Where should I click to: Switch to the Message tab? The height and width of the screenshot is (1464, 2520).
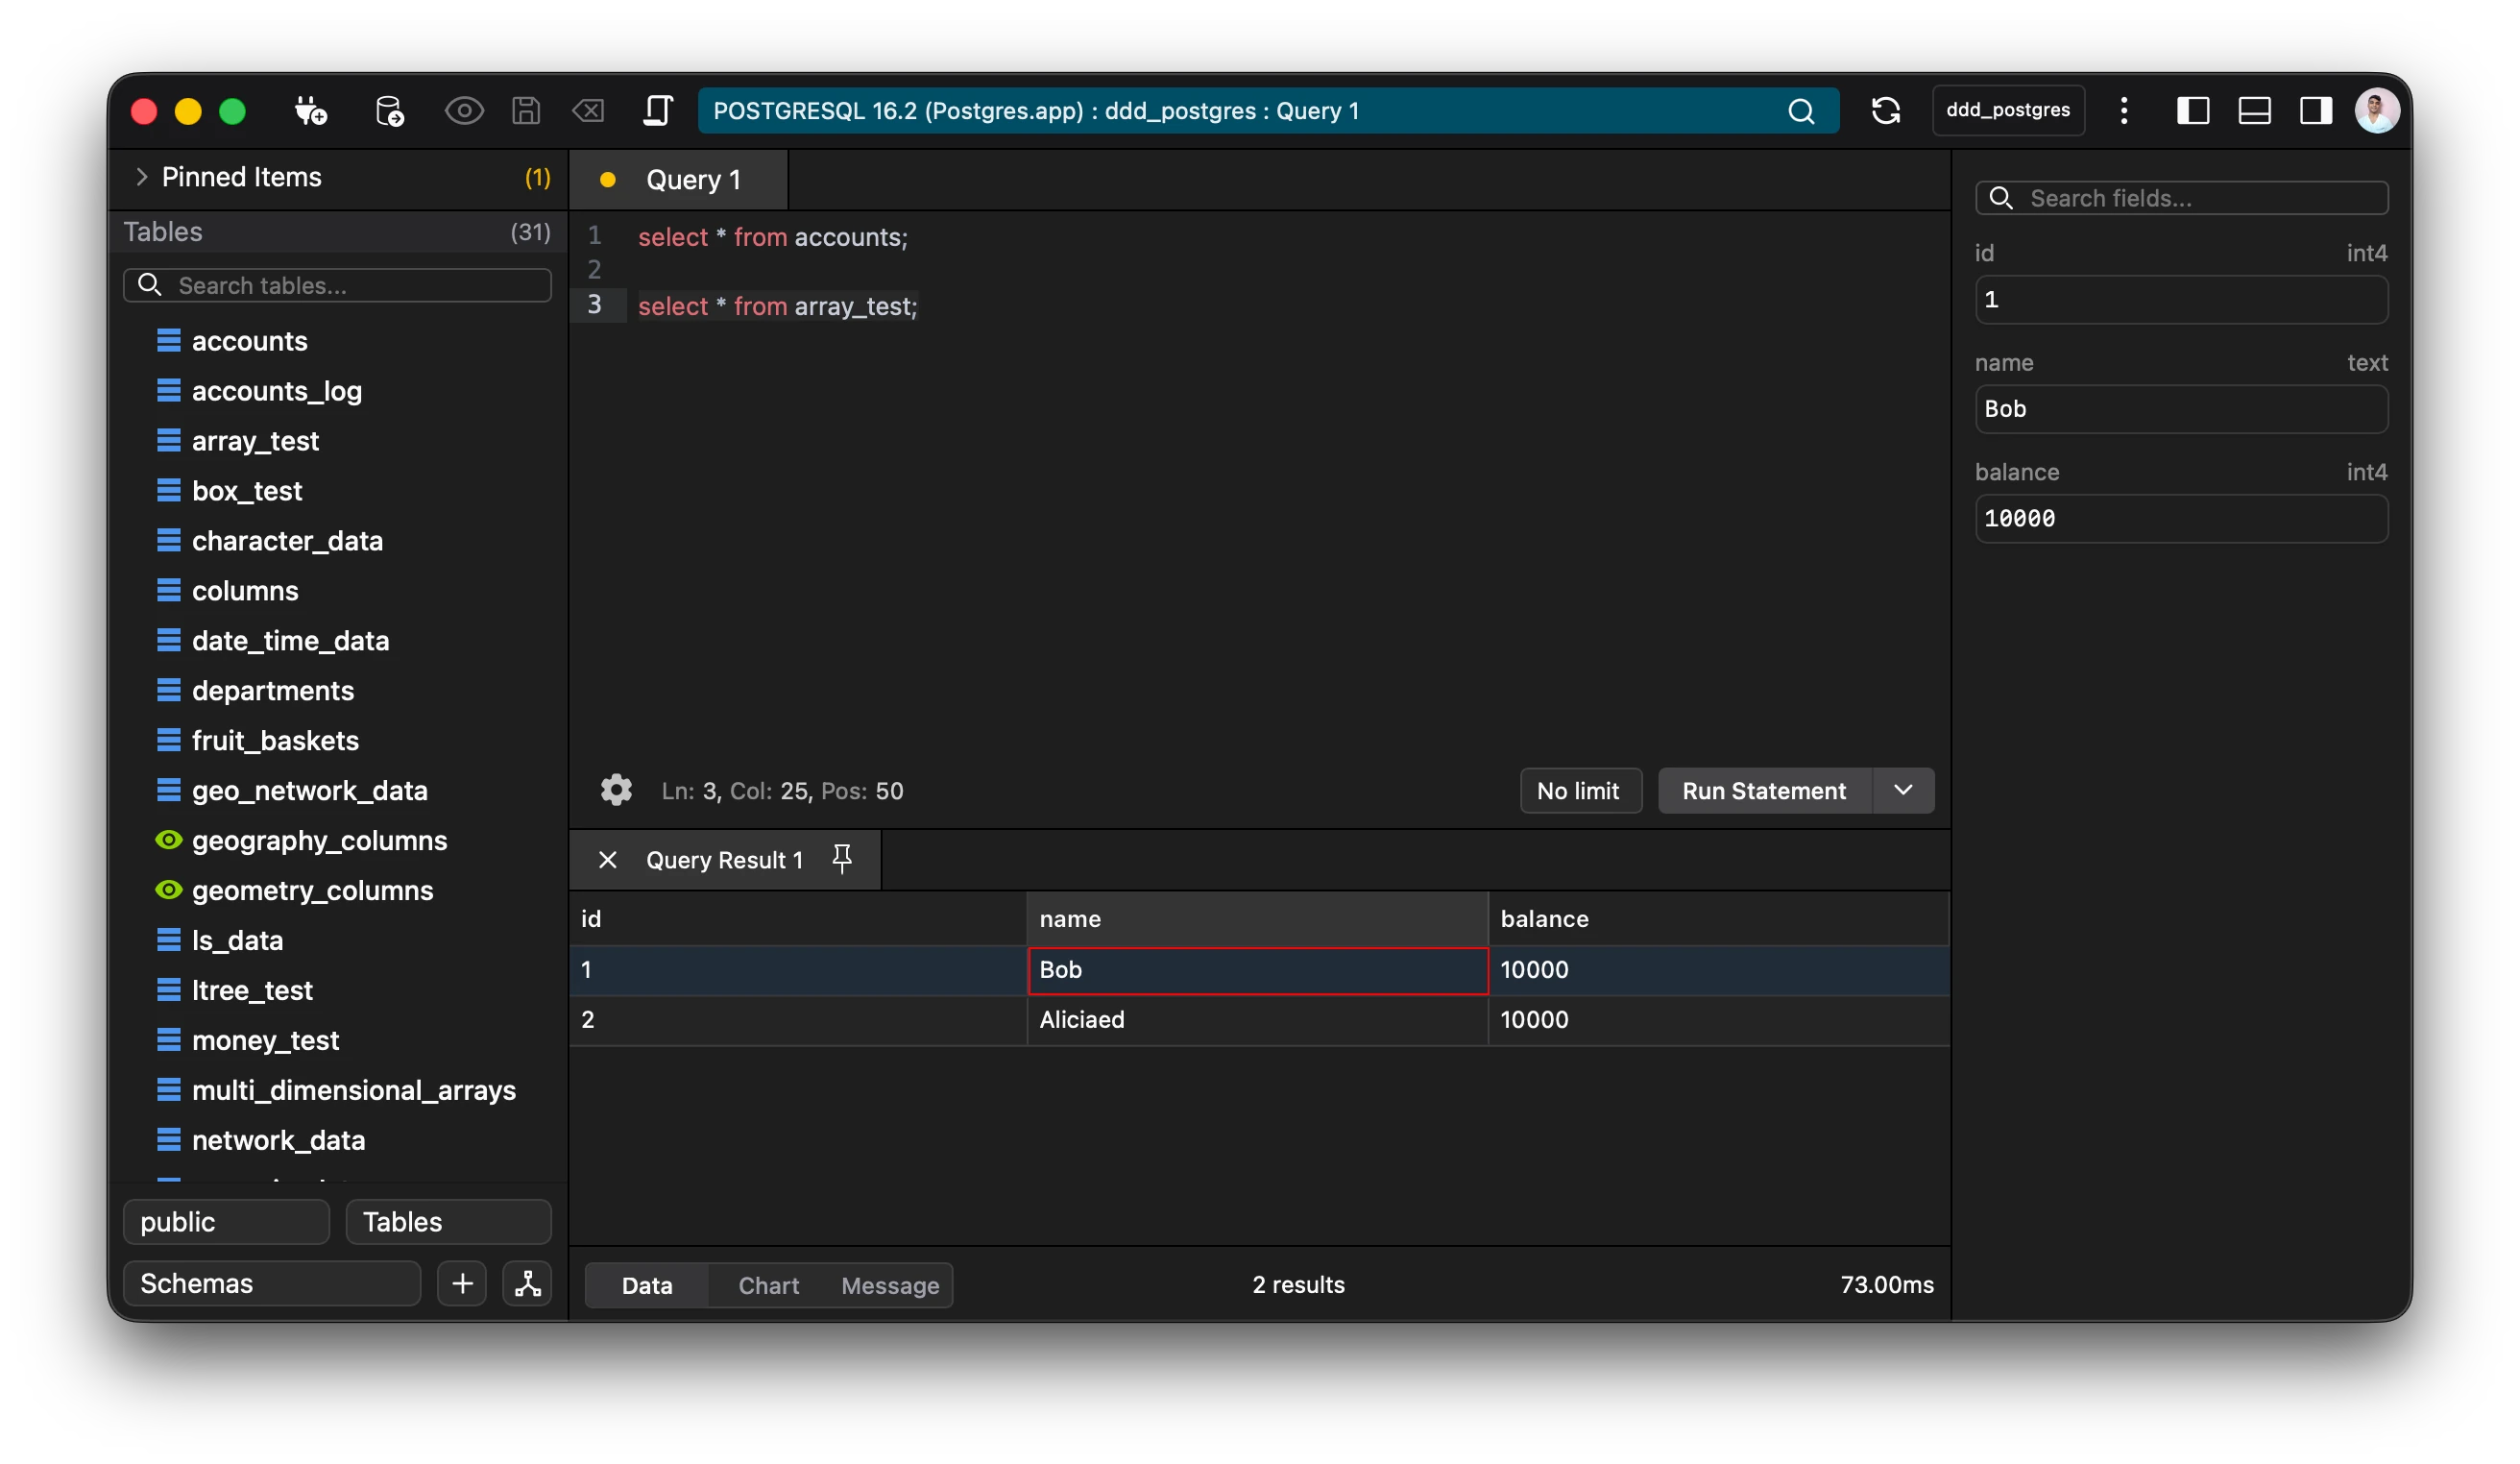tap(889, 1285)
